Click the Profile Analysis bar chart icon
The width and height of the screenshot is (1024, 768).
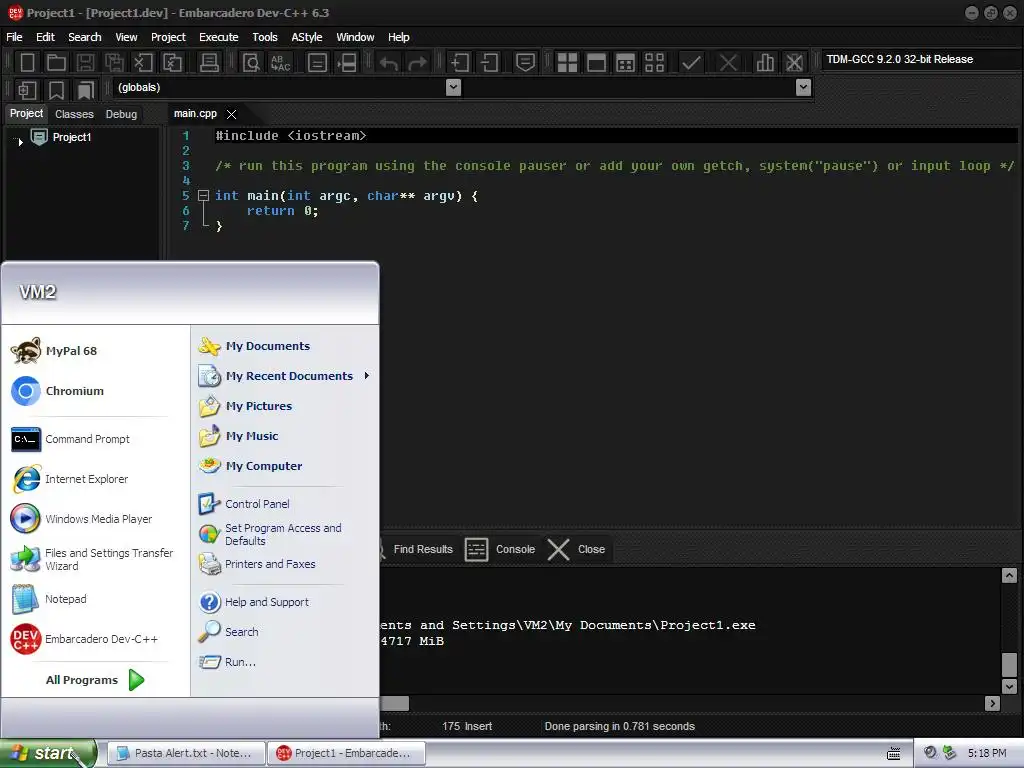[x=765, y=63]
